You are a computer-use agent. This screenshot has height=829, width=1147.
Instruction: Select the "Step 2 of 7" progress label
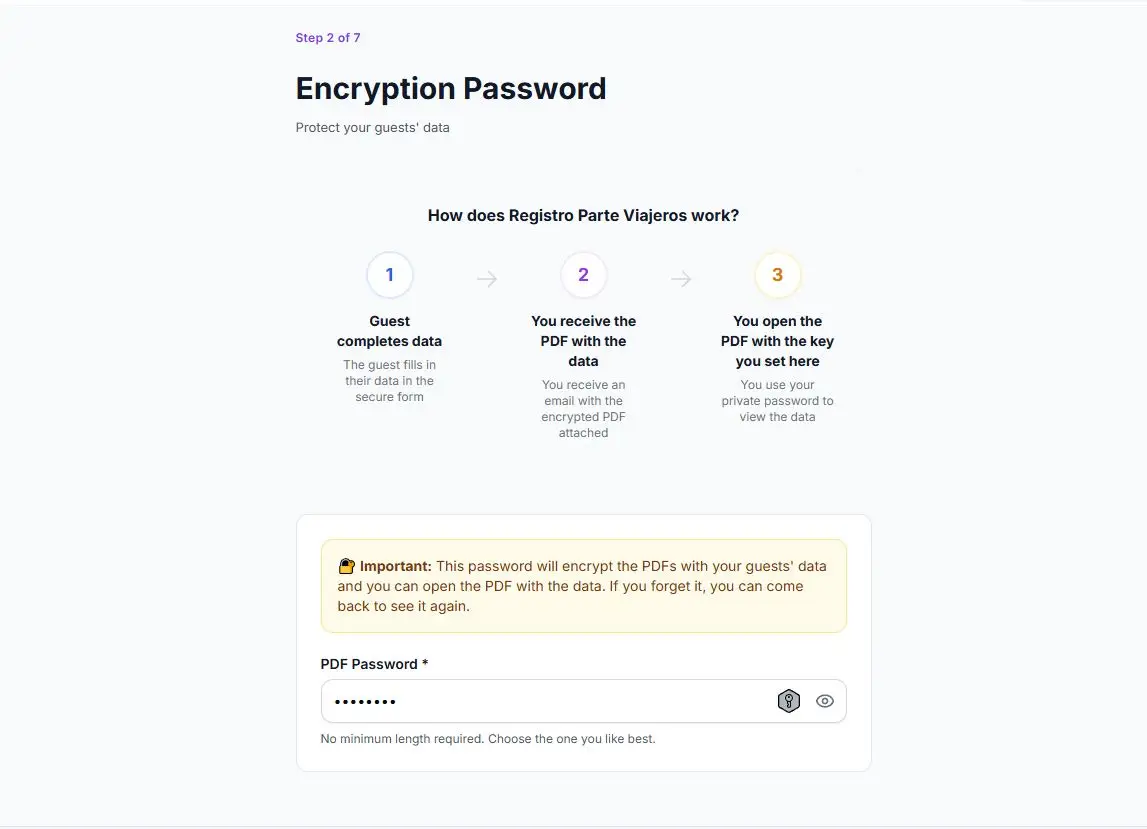click(x=328, y=38)
